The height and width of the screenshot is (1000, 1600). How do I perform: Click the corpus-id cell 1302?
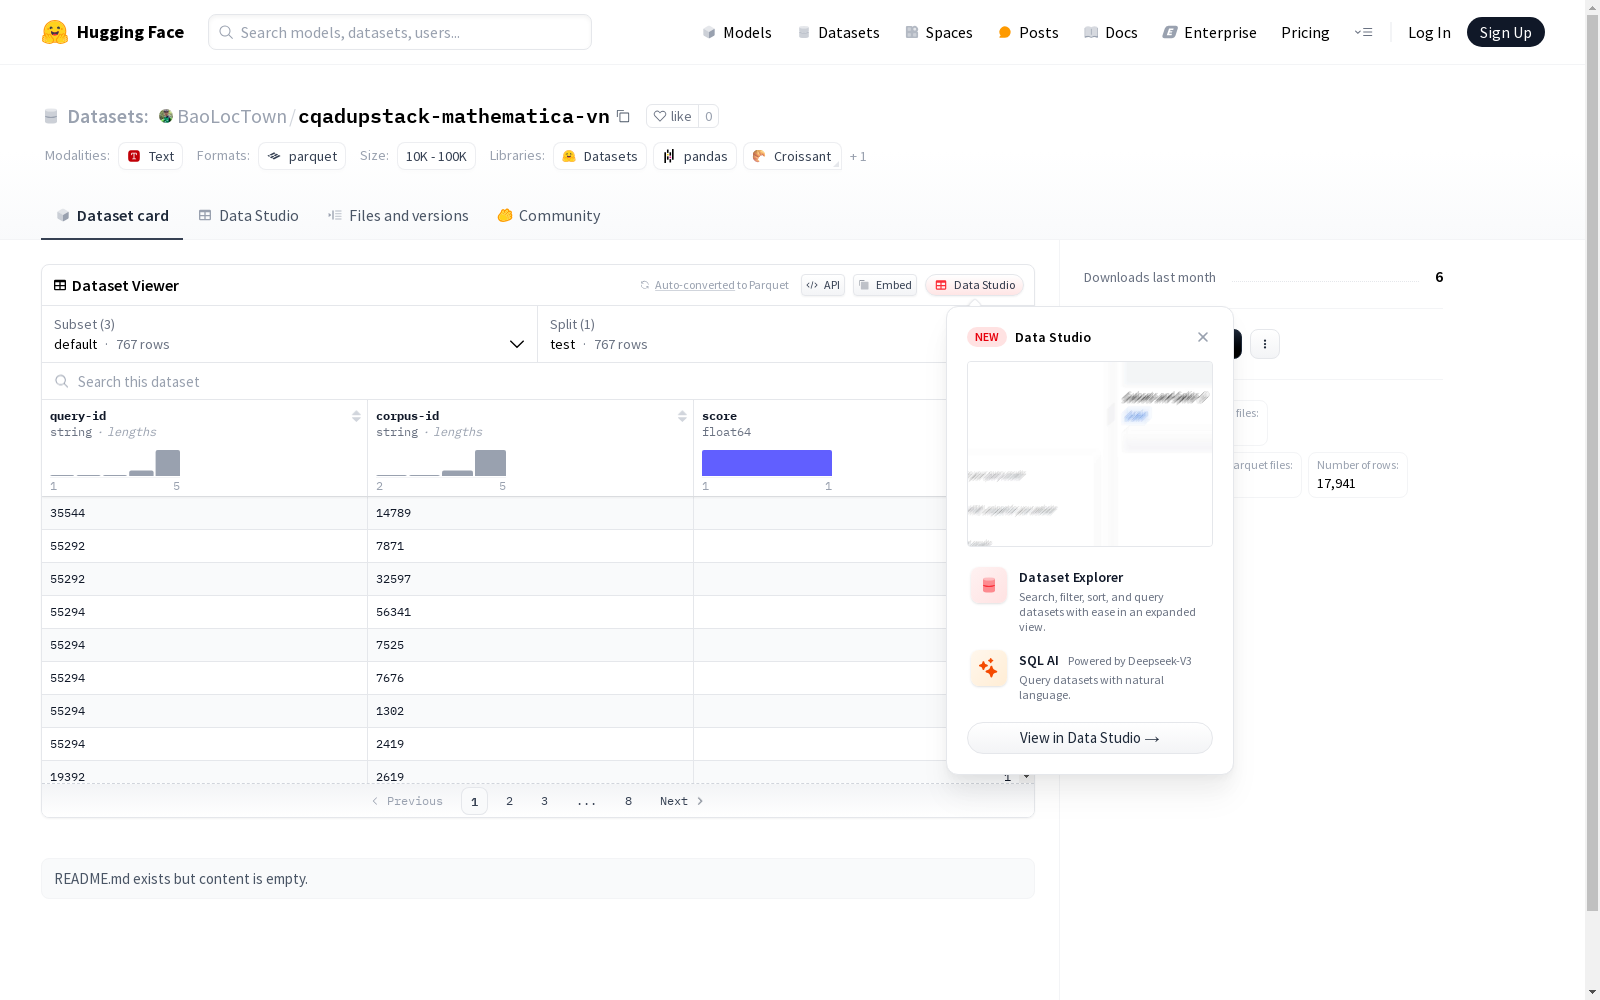point(530,711)
